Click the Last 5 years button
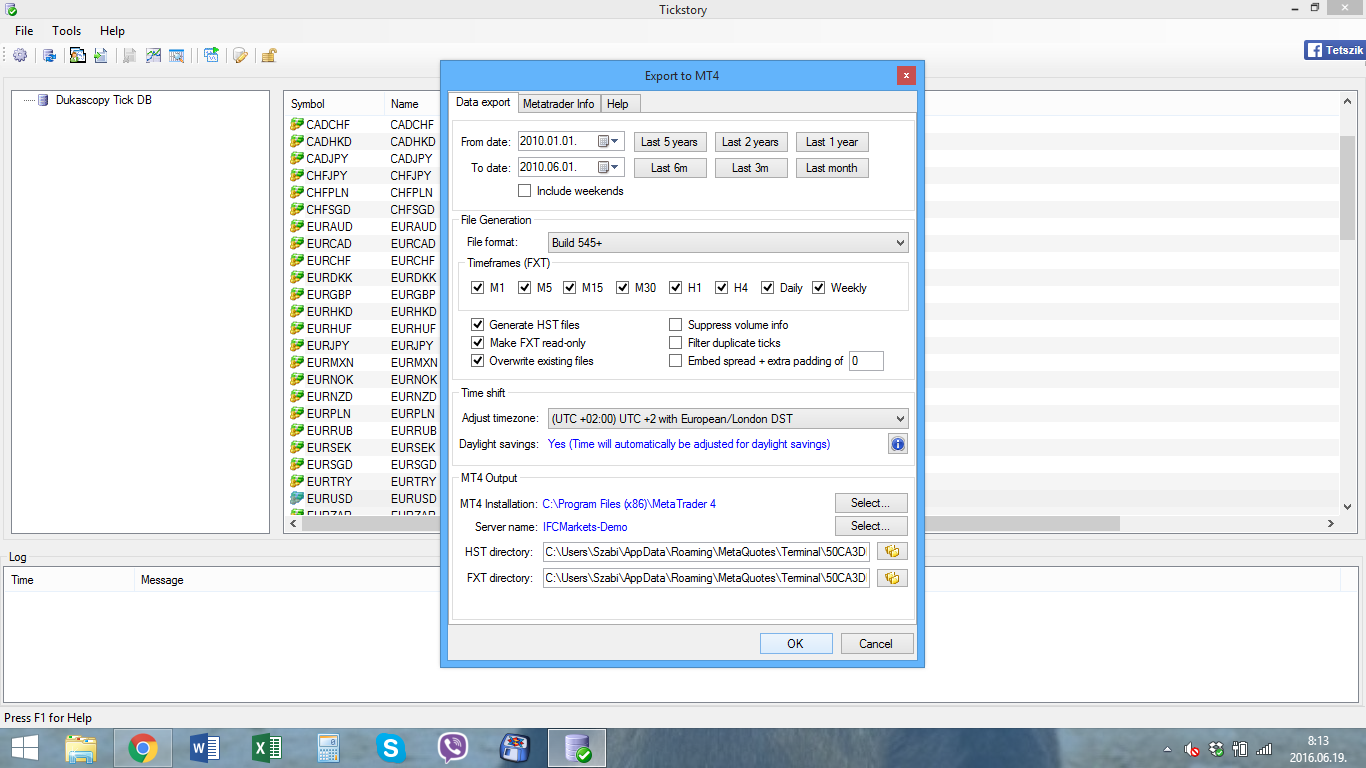1366x768 pixels. (x=670, y=142)
